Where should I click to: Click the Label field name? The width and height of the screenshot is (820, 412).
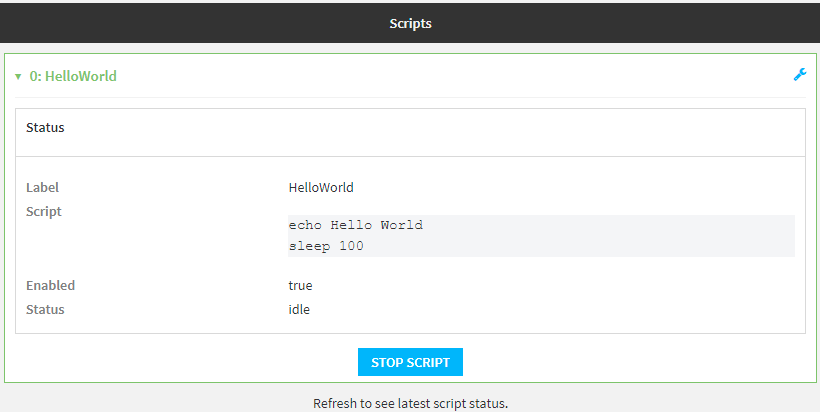pos(42,187)
